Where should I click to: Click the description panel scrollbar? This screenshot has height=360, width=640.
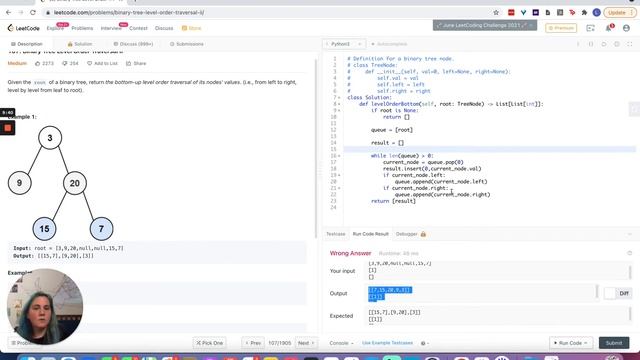[316, 149]
